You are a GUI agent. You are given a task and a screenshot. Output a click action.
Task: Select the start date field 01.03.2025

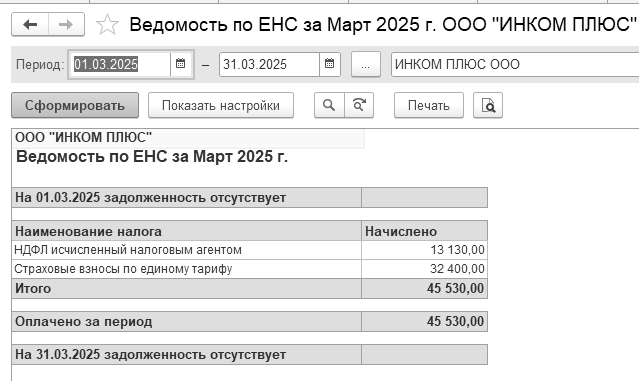(120, 64)
